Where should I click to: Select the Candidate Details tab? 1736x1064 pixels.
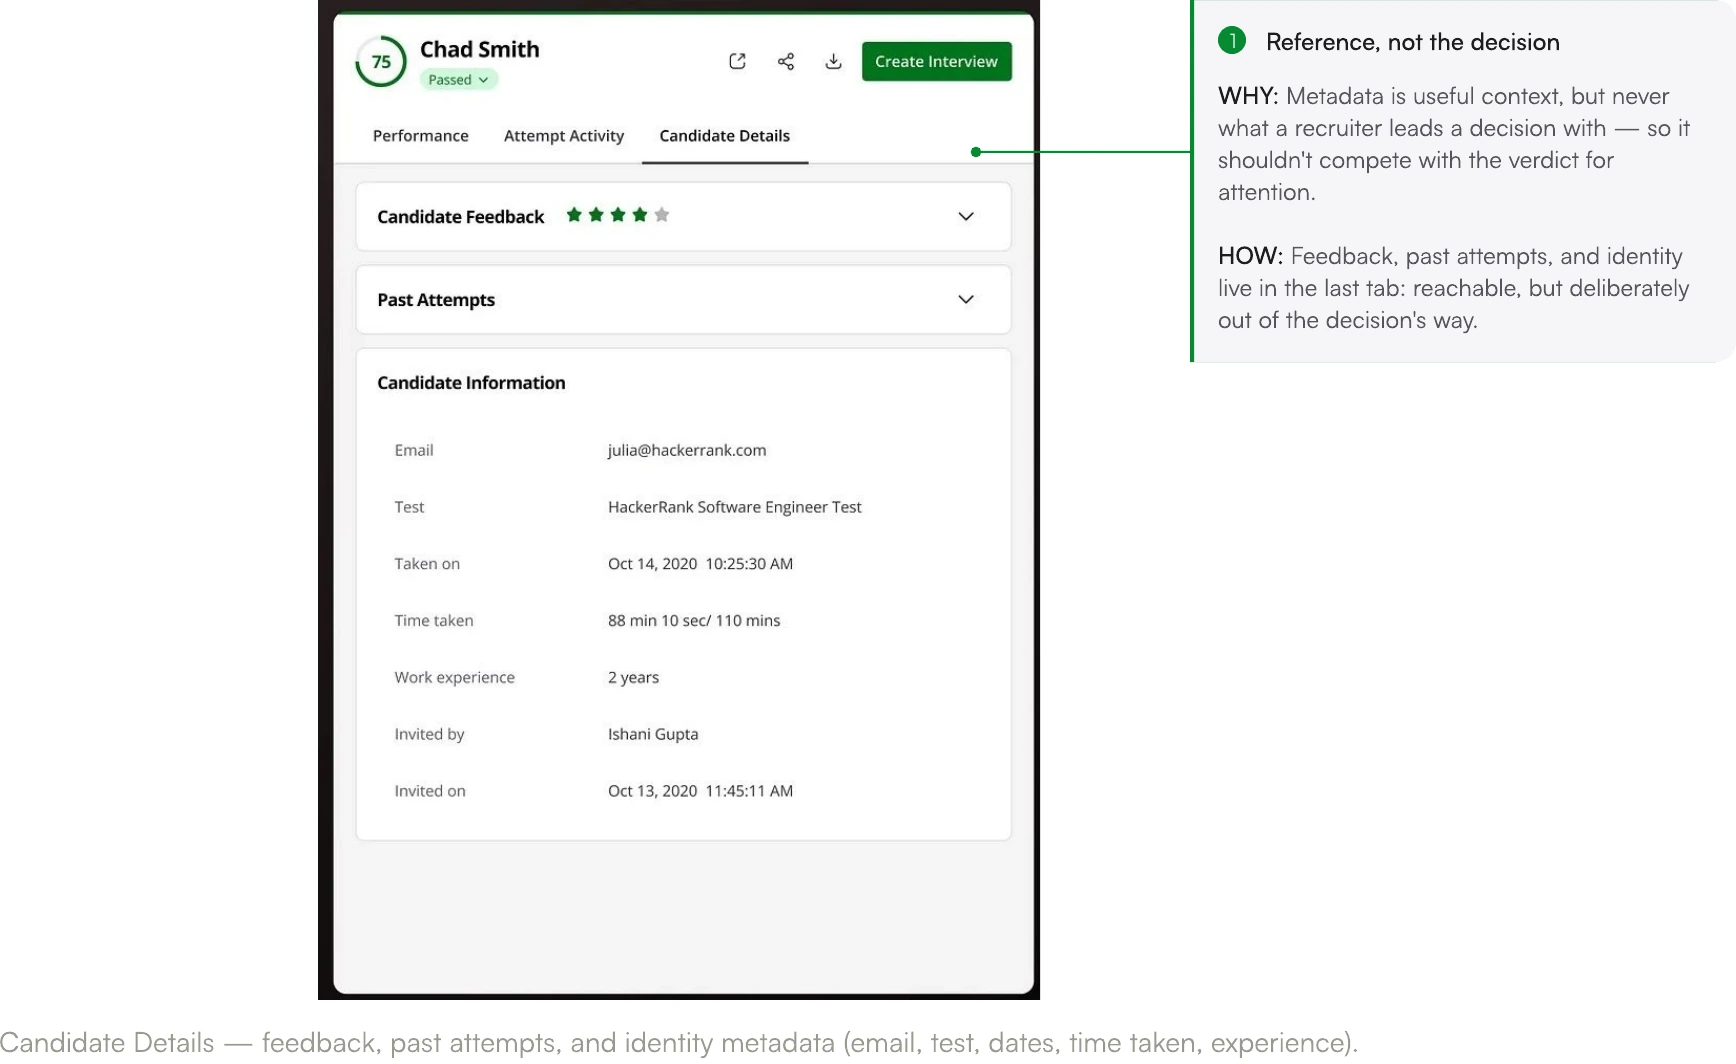pyautogui.click(x=725, y=135)
